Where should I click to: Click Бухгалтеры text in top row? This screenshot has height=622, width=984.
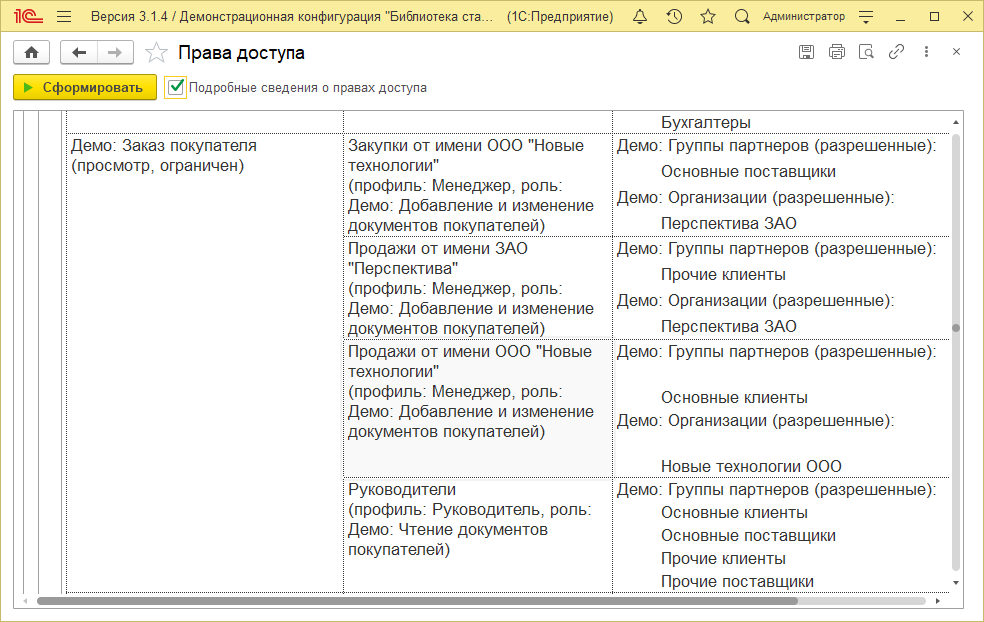(705, 122)
